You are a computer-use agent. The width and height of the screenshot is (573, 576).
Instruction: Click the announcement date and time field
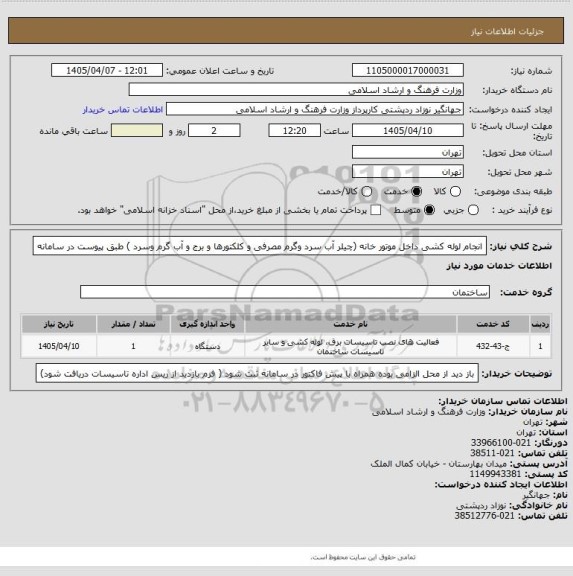(107, 70)
